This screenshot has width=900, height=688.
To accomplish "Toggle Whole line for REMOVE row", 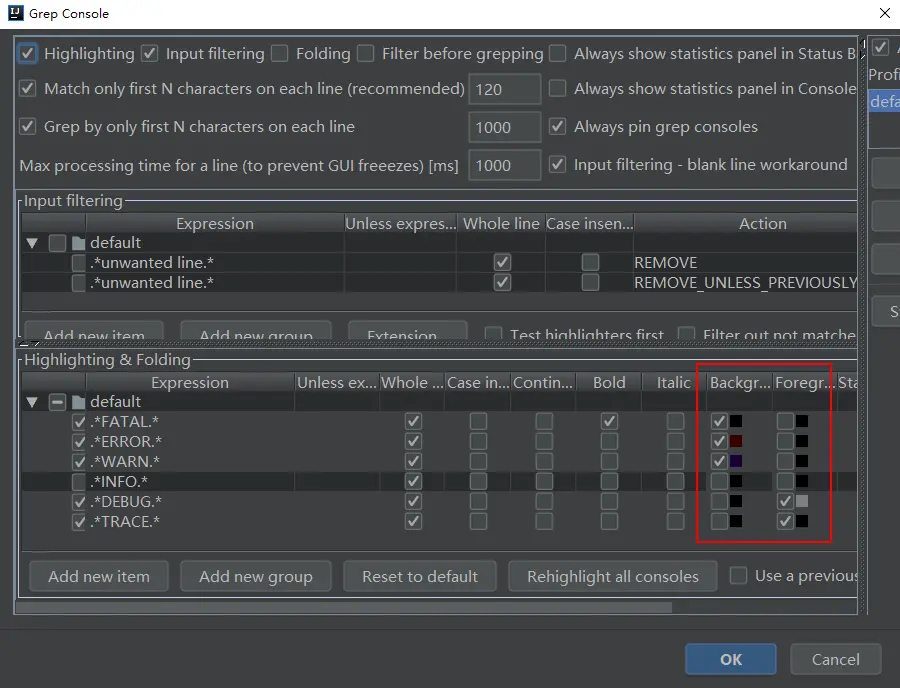I will coord(502,262).
